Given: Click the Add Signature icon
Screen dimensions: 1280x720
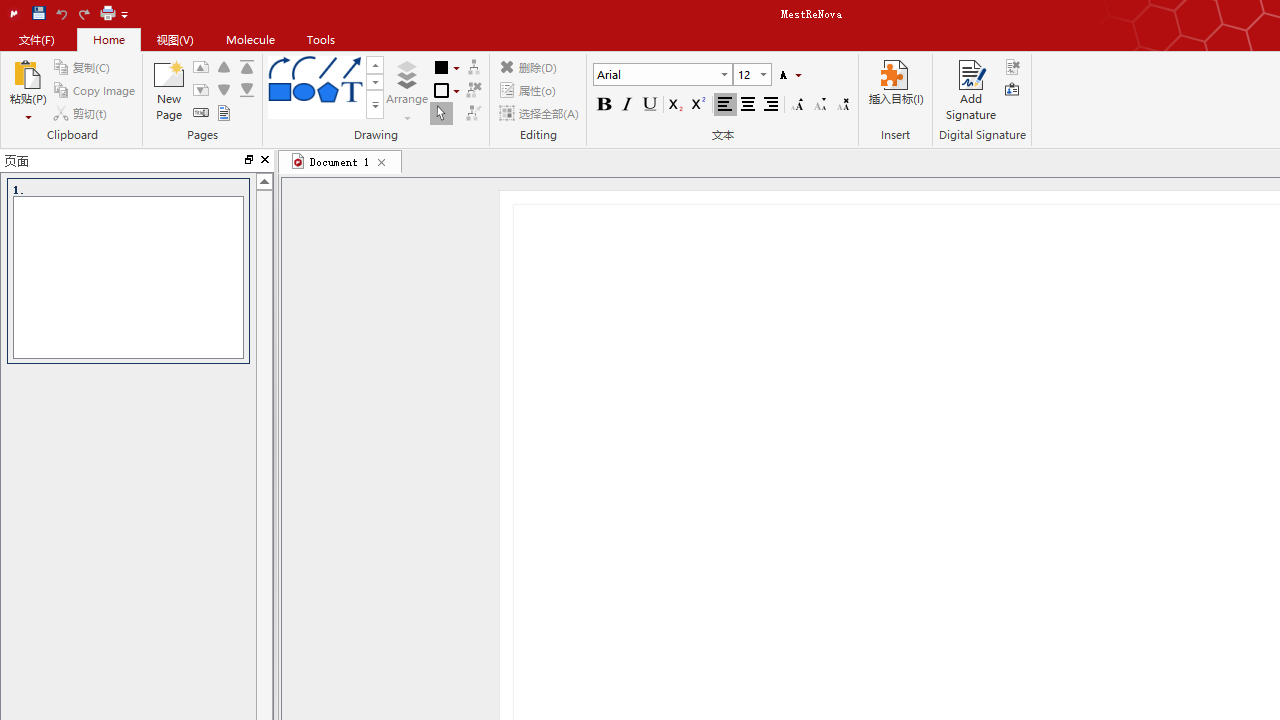Looking at the screenshot, I should (x=970, y=77).
